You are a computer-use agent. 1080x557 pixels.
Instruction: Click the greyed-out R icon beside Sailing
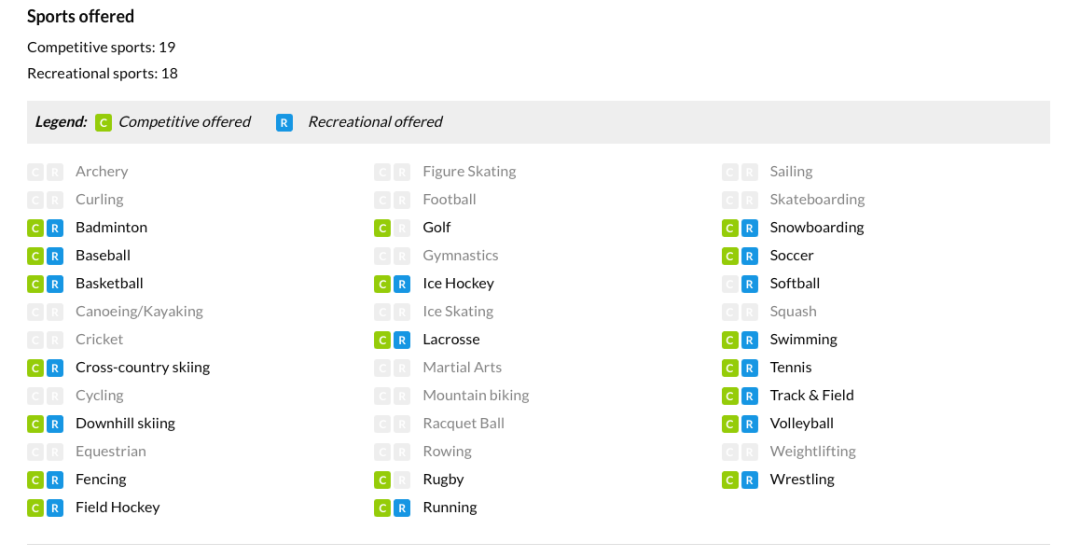click(x=749, y=172)
